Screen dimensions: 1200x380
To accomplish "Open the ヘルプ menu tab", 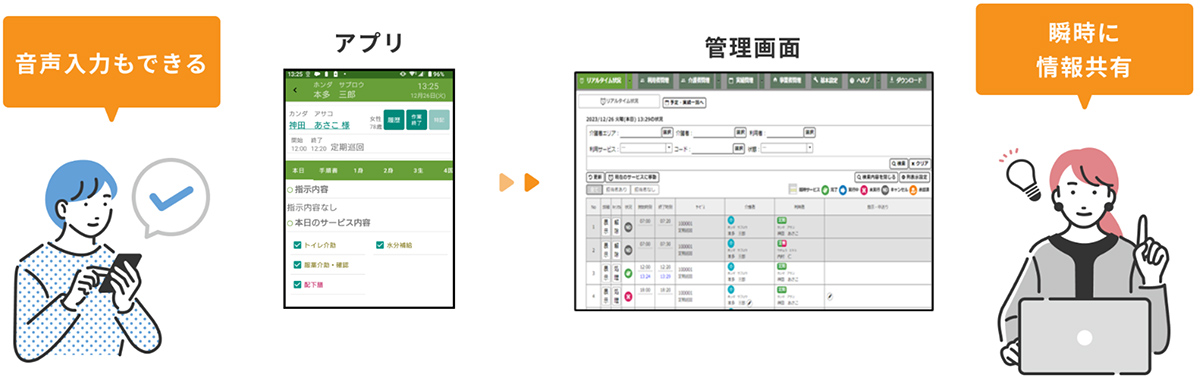I will (x=860, y=80).
